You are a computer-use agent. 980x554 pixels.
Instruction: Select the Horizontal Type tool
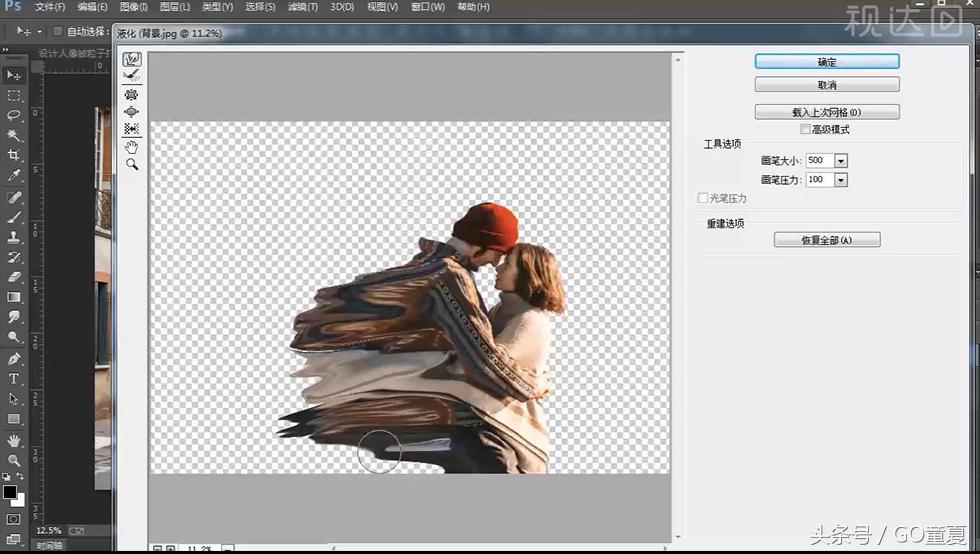[x=14, y=379]
